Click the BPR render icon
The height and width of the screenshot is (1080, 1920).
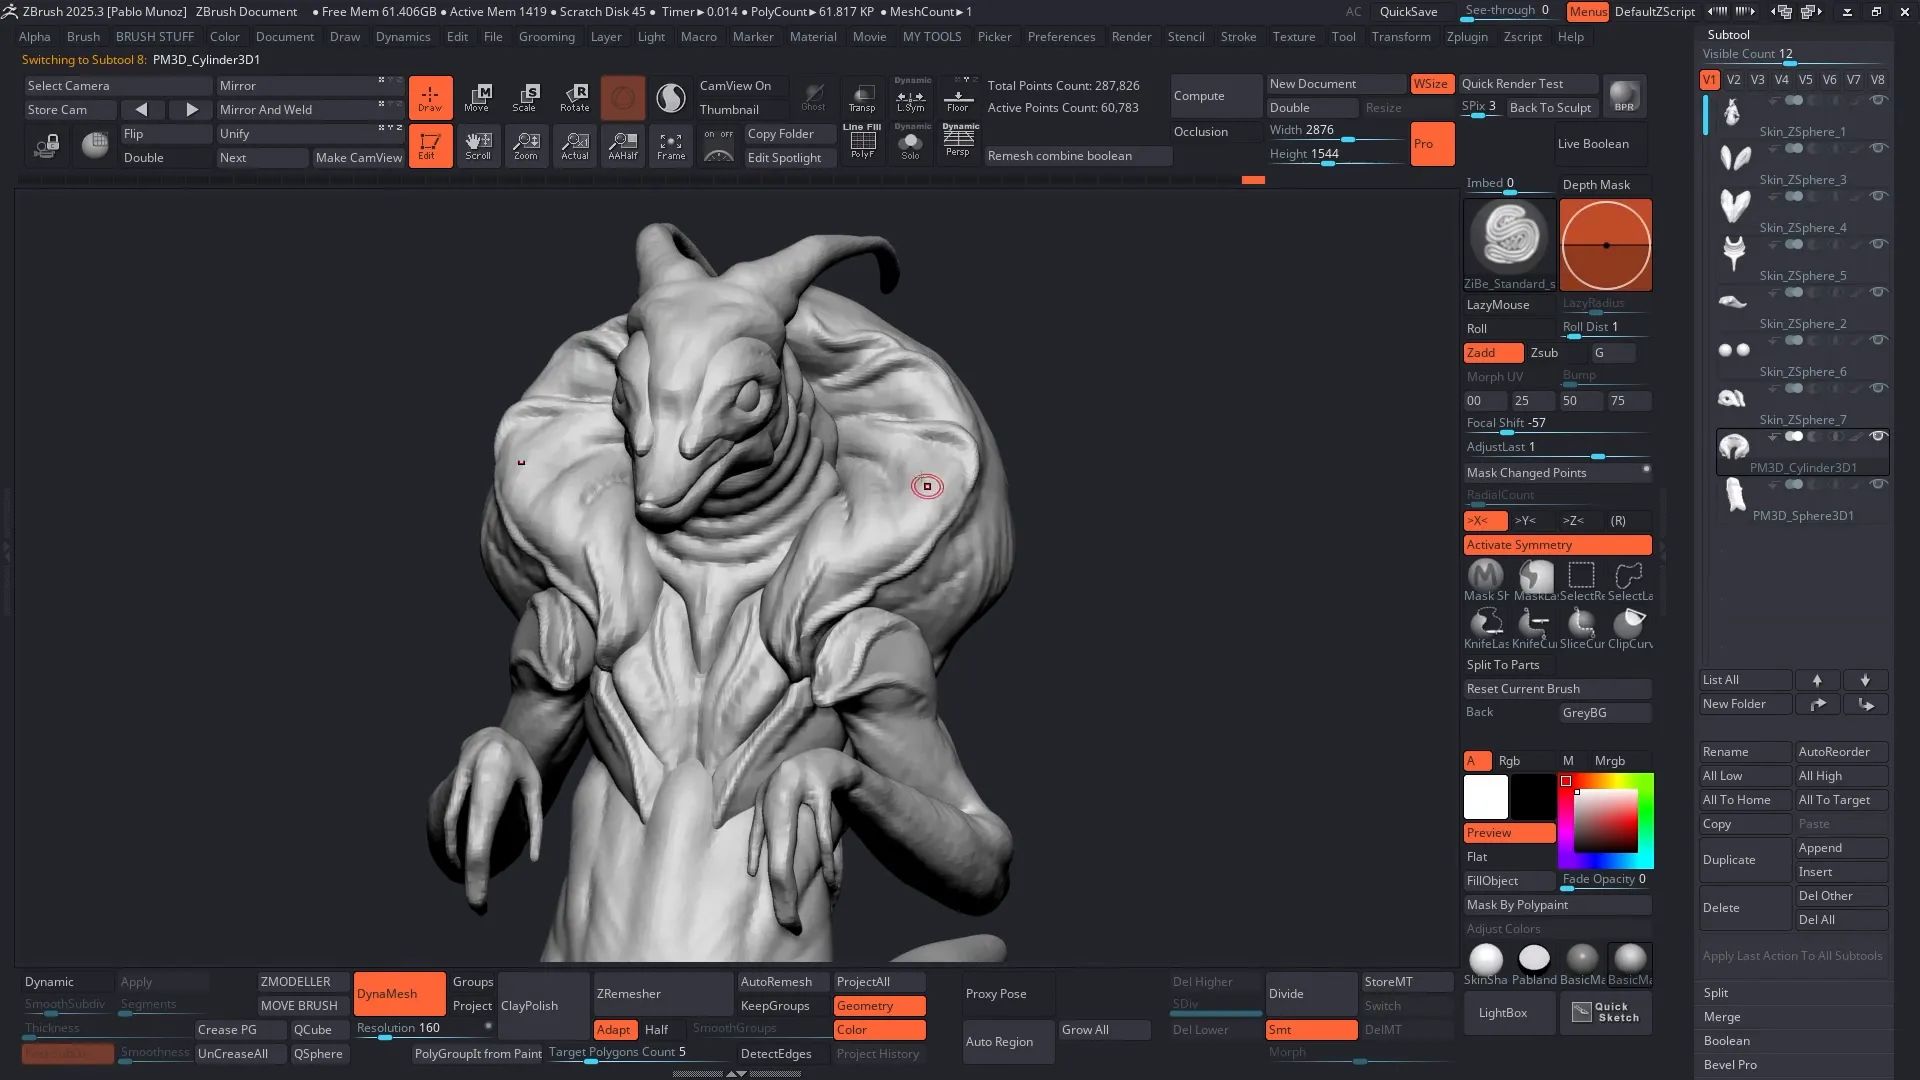click(1624, 97)
